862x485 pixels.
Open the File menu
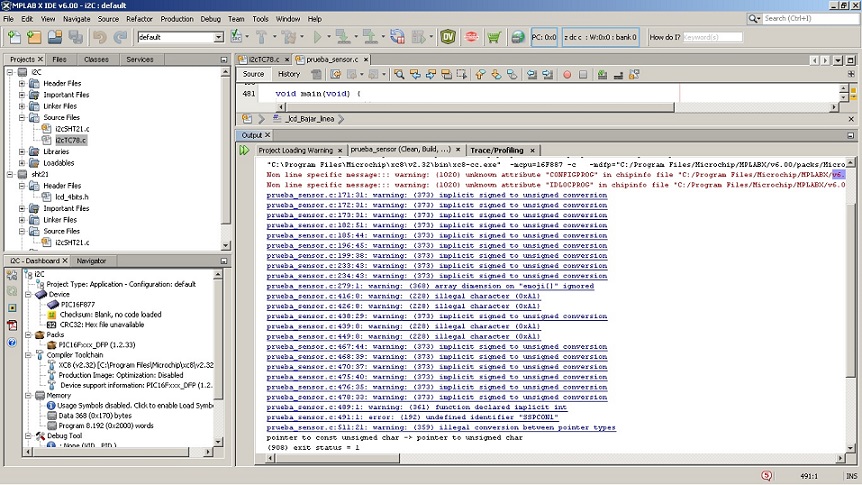(x=8, y=19)
